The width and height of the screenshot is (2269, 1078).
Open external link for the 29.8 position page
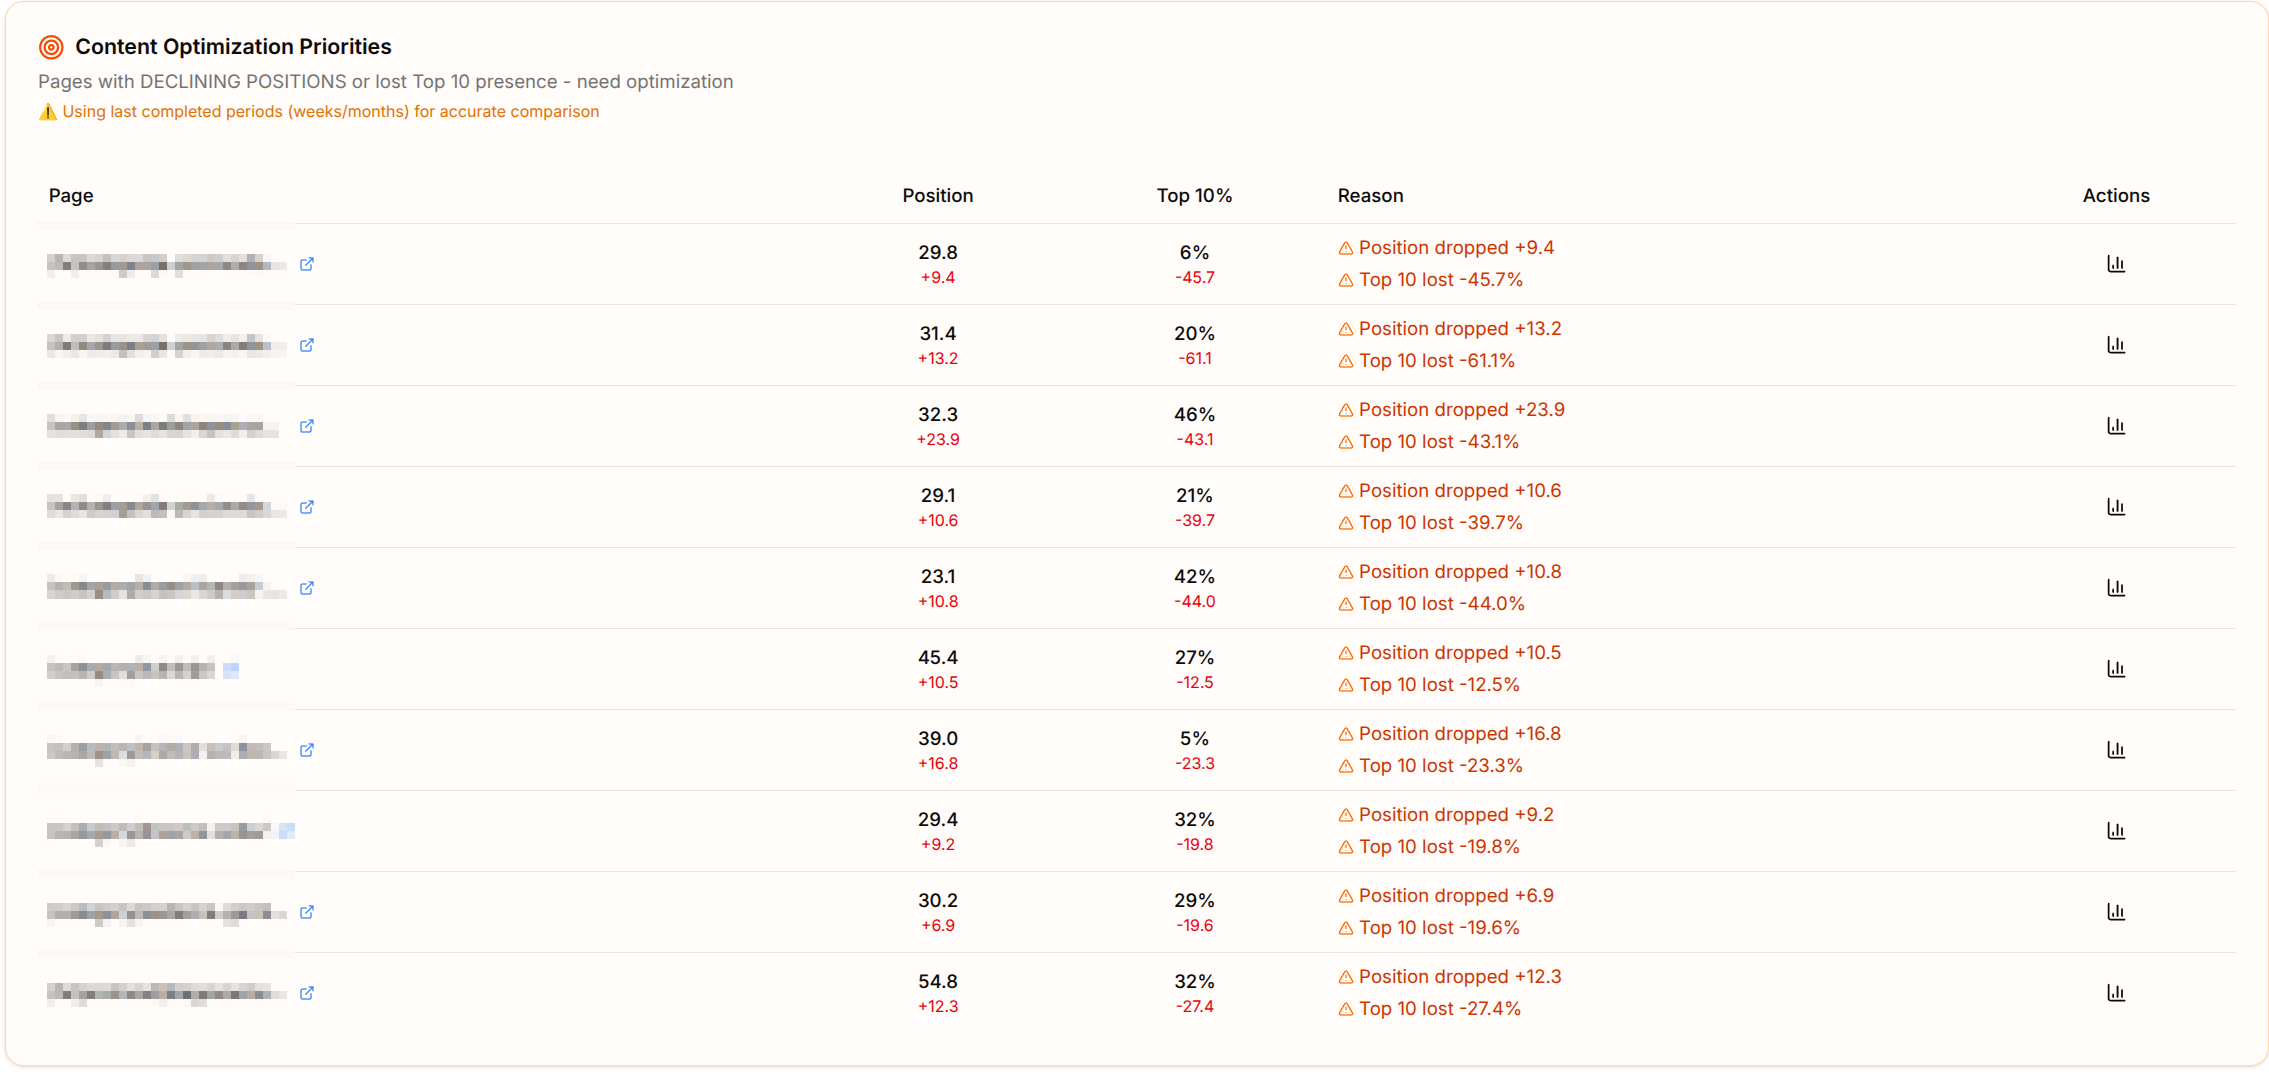click(x=307, y=264)
